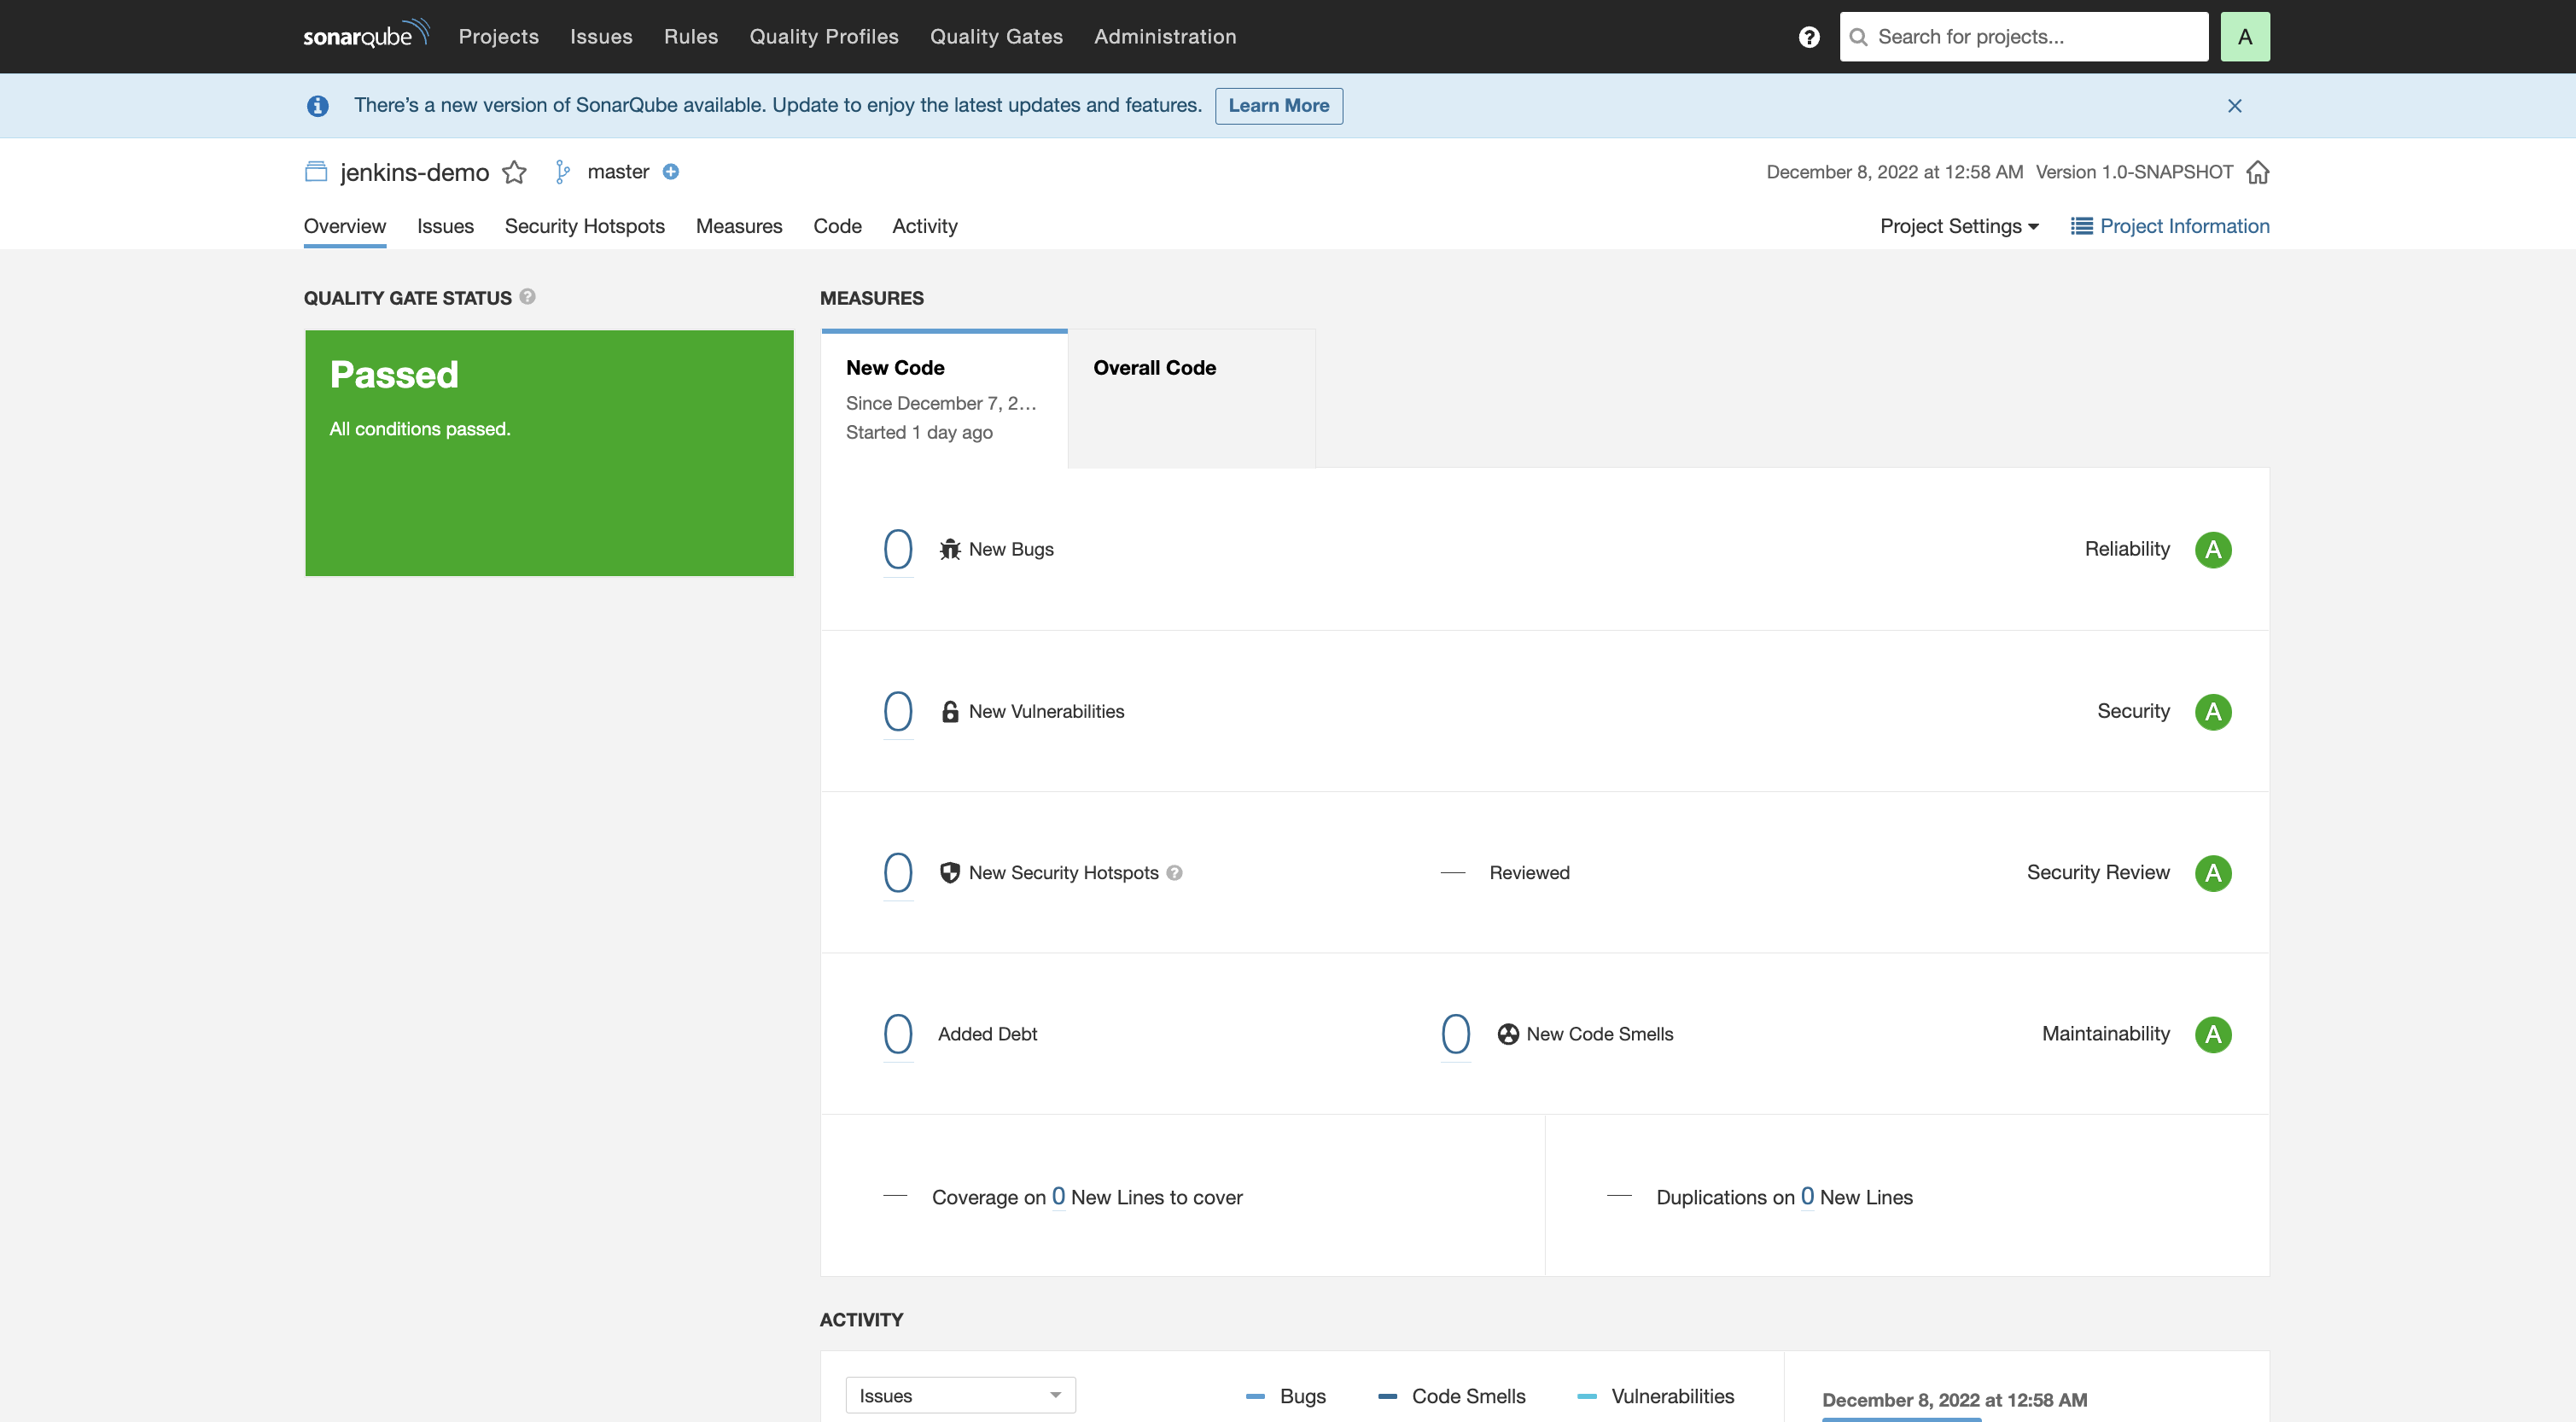
Task: Click the plus icon next to master branch
Action: coord(671,172)
